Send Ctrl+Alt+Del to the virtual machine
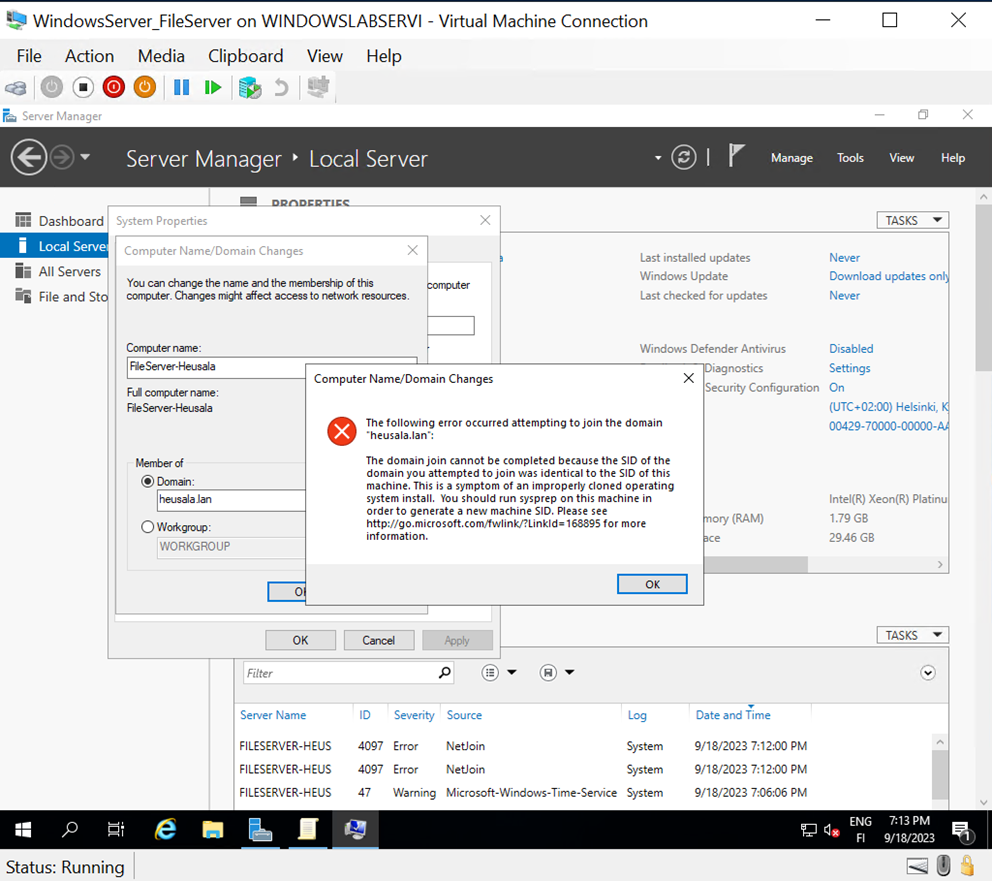The width and height of the screenshot is (992, 881). [16, 87]
